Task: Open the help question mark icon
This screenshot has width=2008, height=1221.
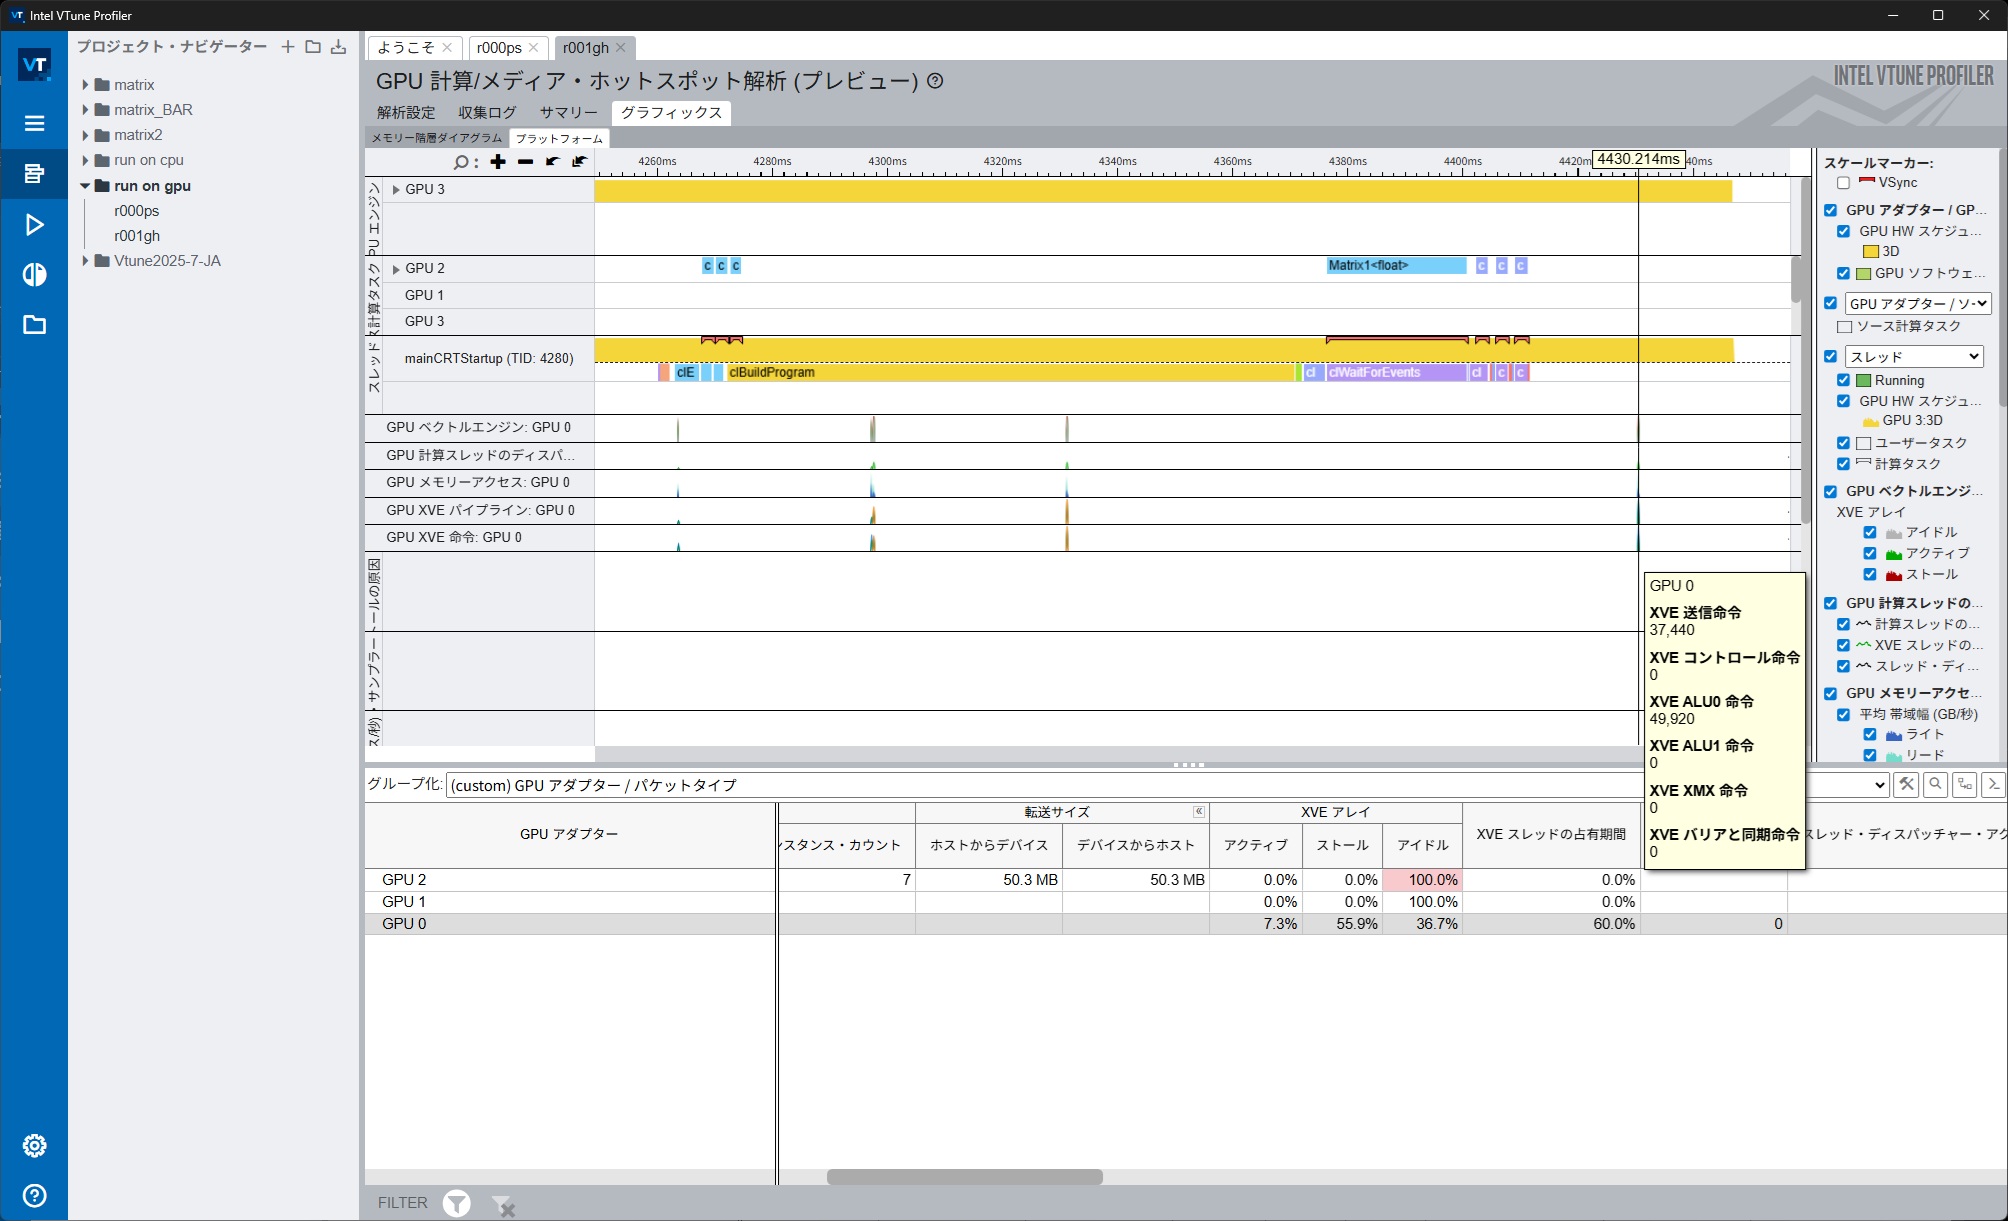Action: click(34, 1195)
